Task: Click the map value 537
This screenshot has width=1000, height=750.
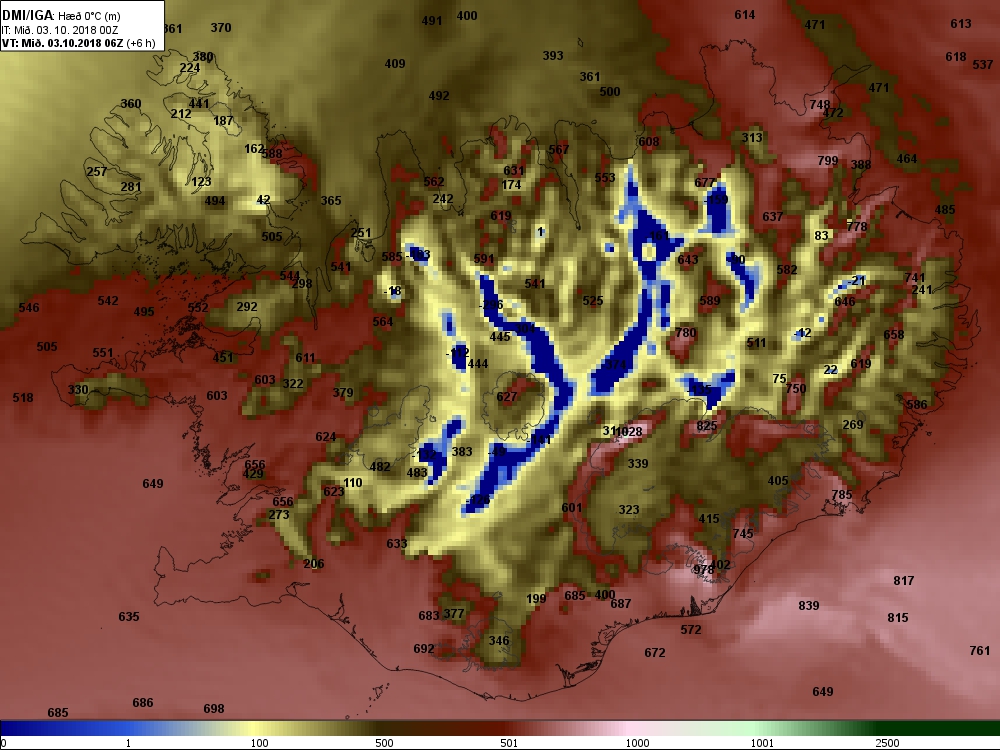Action: tap(983, 64)
